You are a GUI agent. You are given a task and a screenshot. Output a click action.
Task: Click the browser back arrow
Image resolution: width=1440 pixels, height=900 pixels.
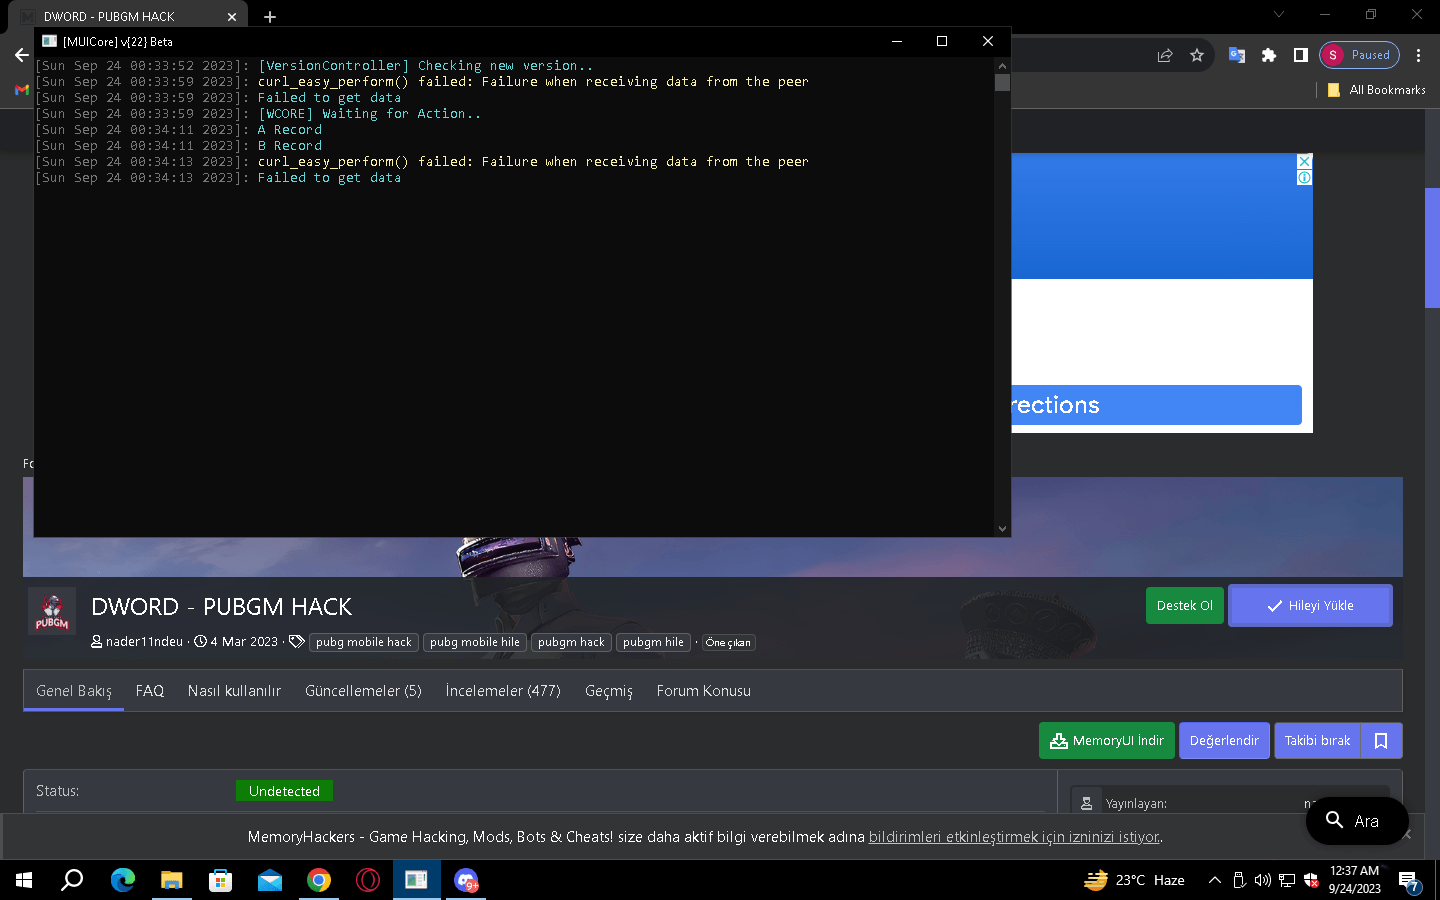pos(22,55)
